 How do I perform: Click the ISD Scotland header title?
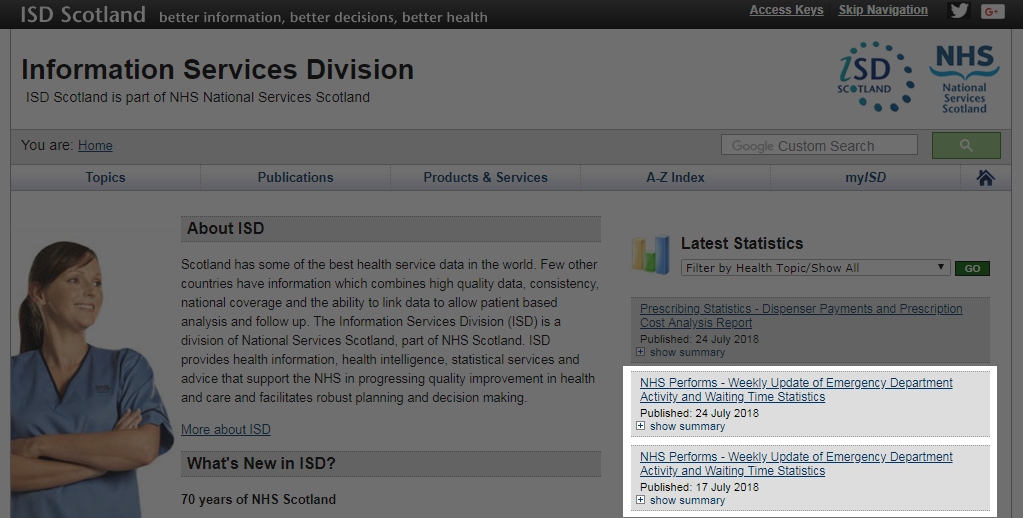[x=83, y=14]
